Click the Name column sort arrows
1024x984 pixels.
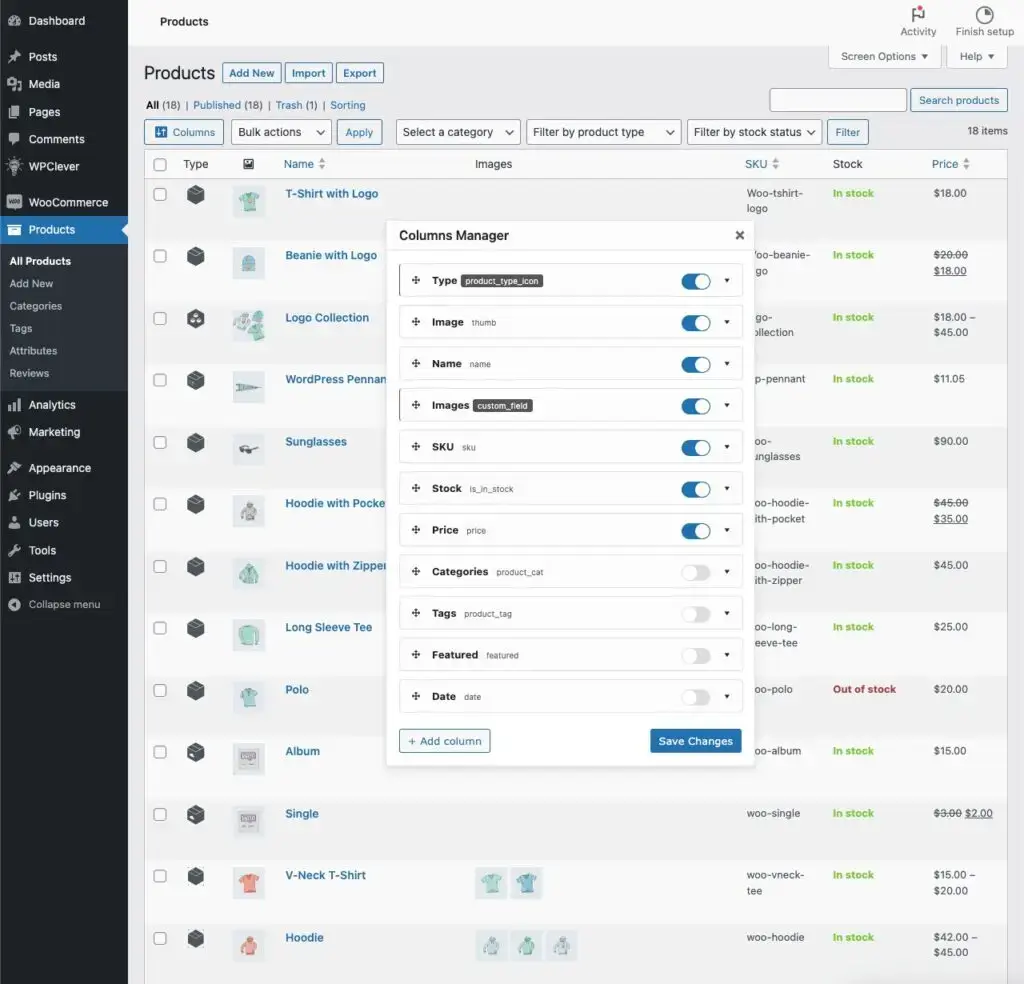322,164
